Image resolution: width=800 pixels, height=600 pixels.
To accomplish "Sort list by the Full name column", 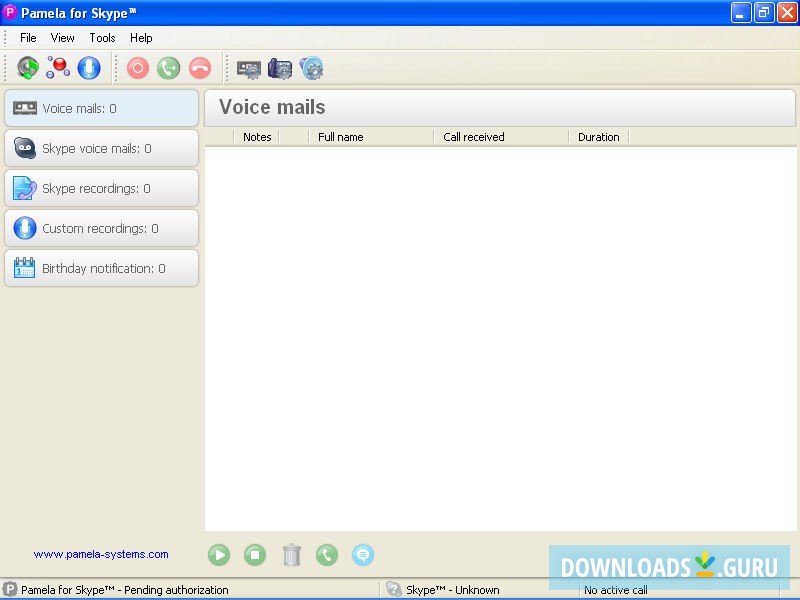I will click(371, 137).
